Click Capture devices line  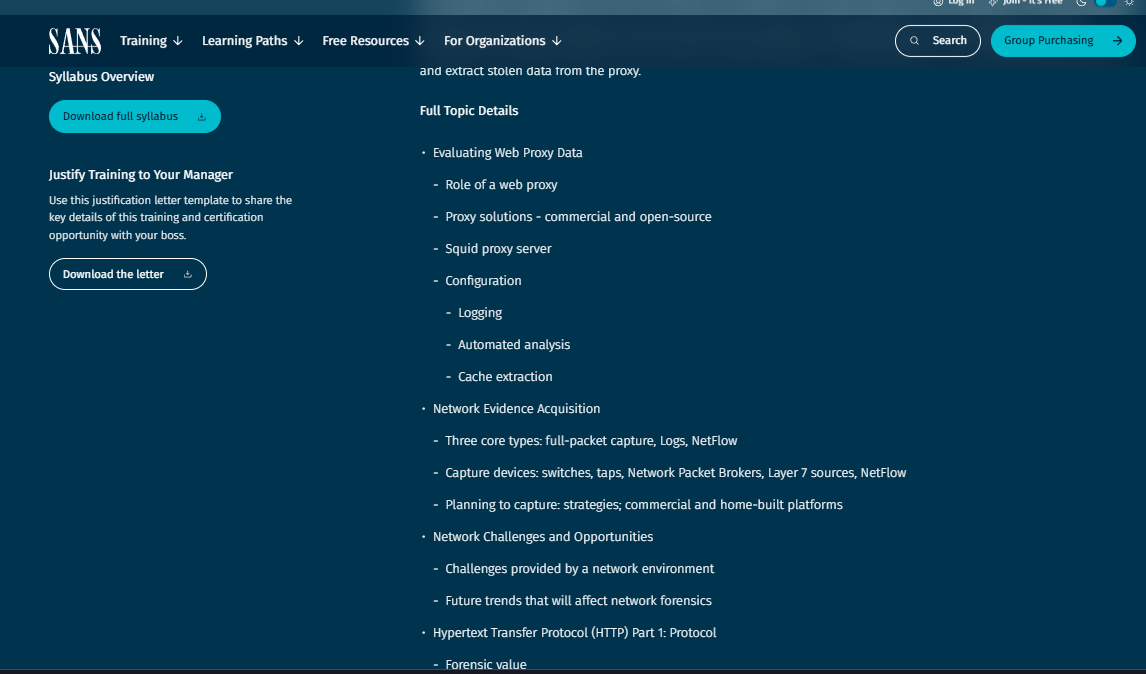point(676,473)
